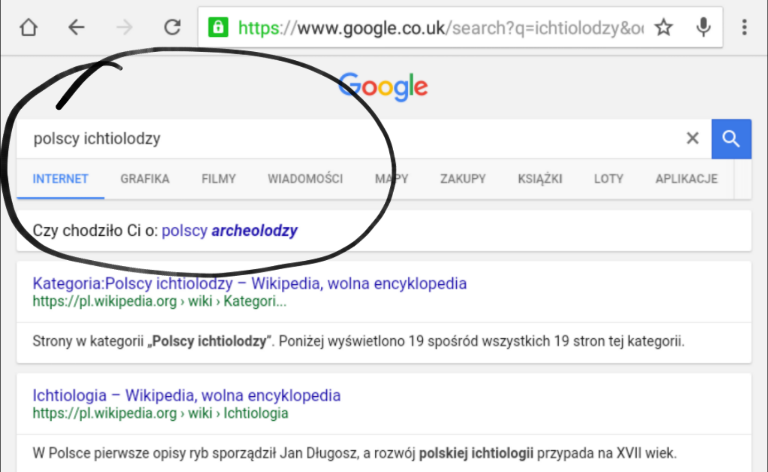The image size is (768, 472).
Task: Open the KSIĄŻKI results tab
Action: click(x=540, y=179)
